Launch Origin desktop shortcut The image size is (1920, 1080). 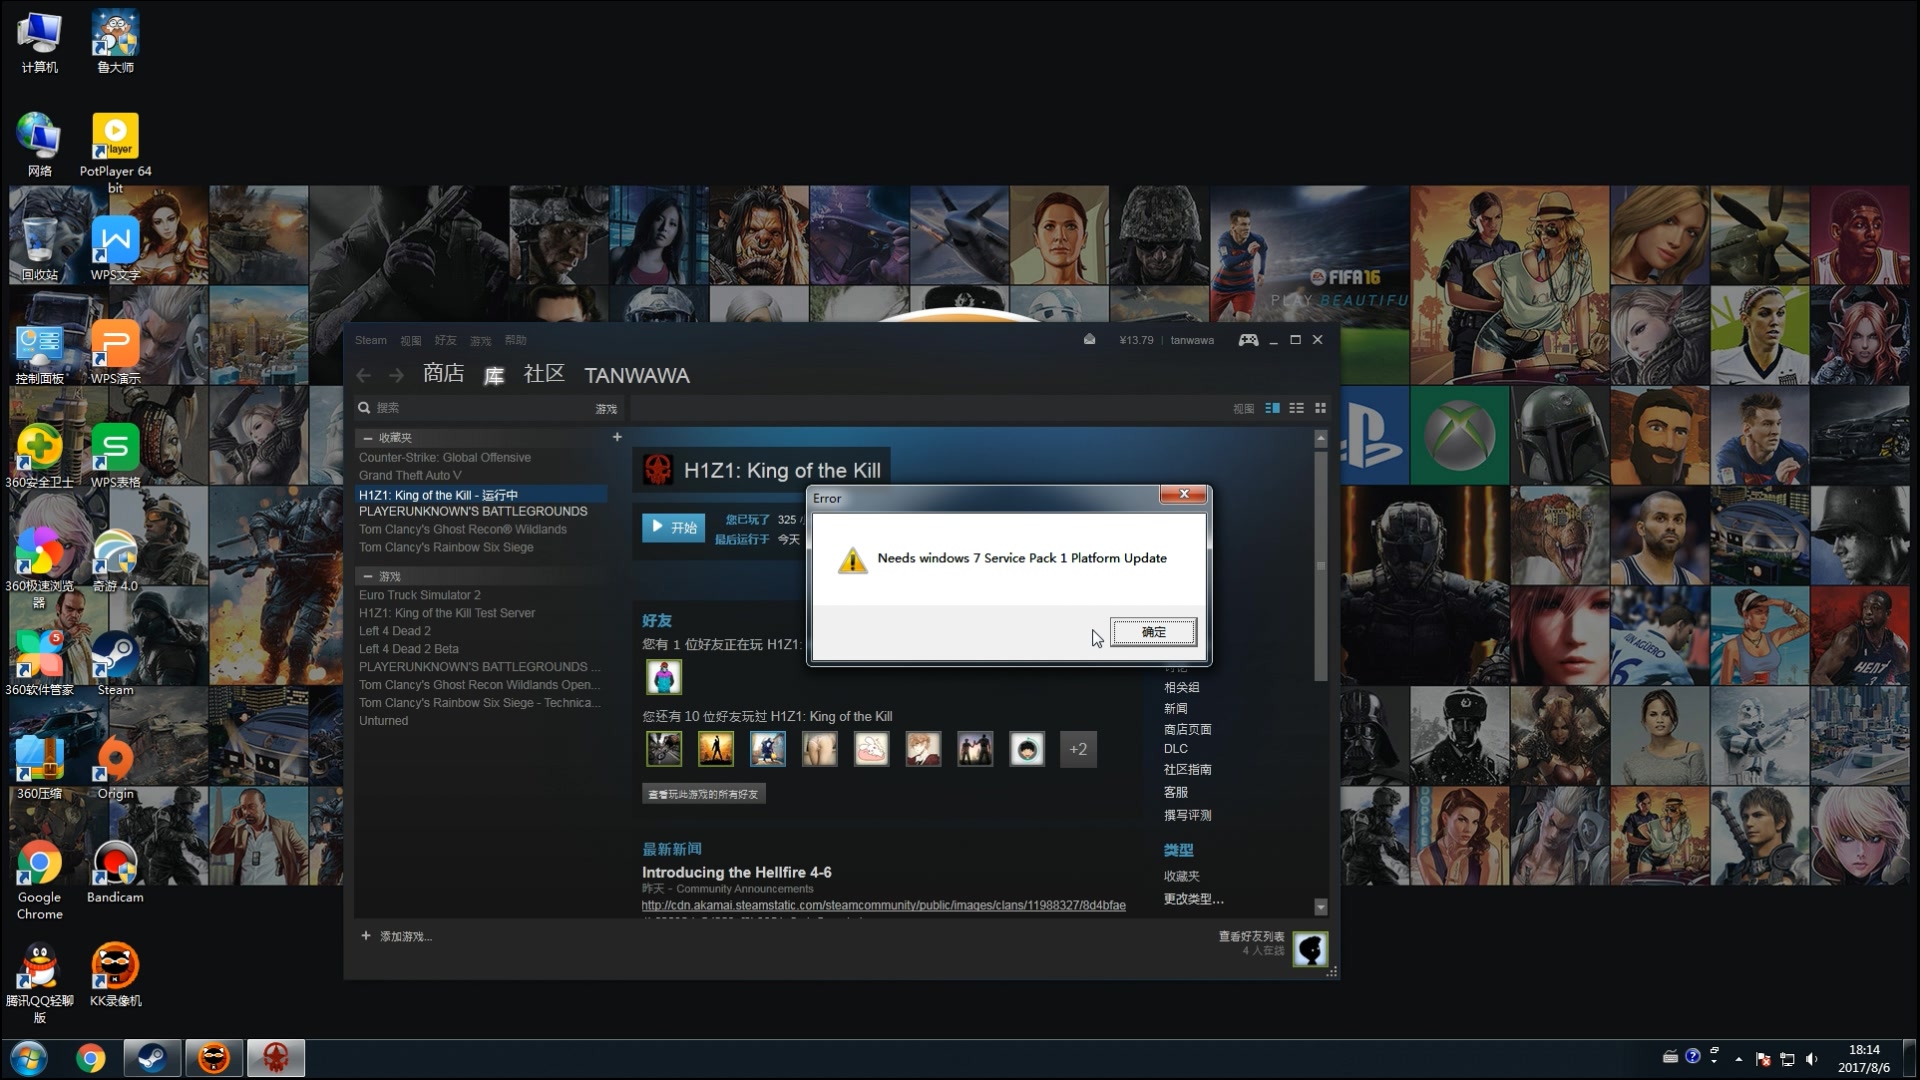(115, 767)
